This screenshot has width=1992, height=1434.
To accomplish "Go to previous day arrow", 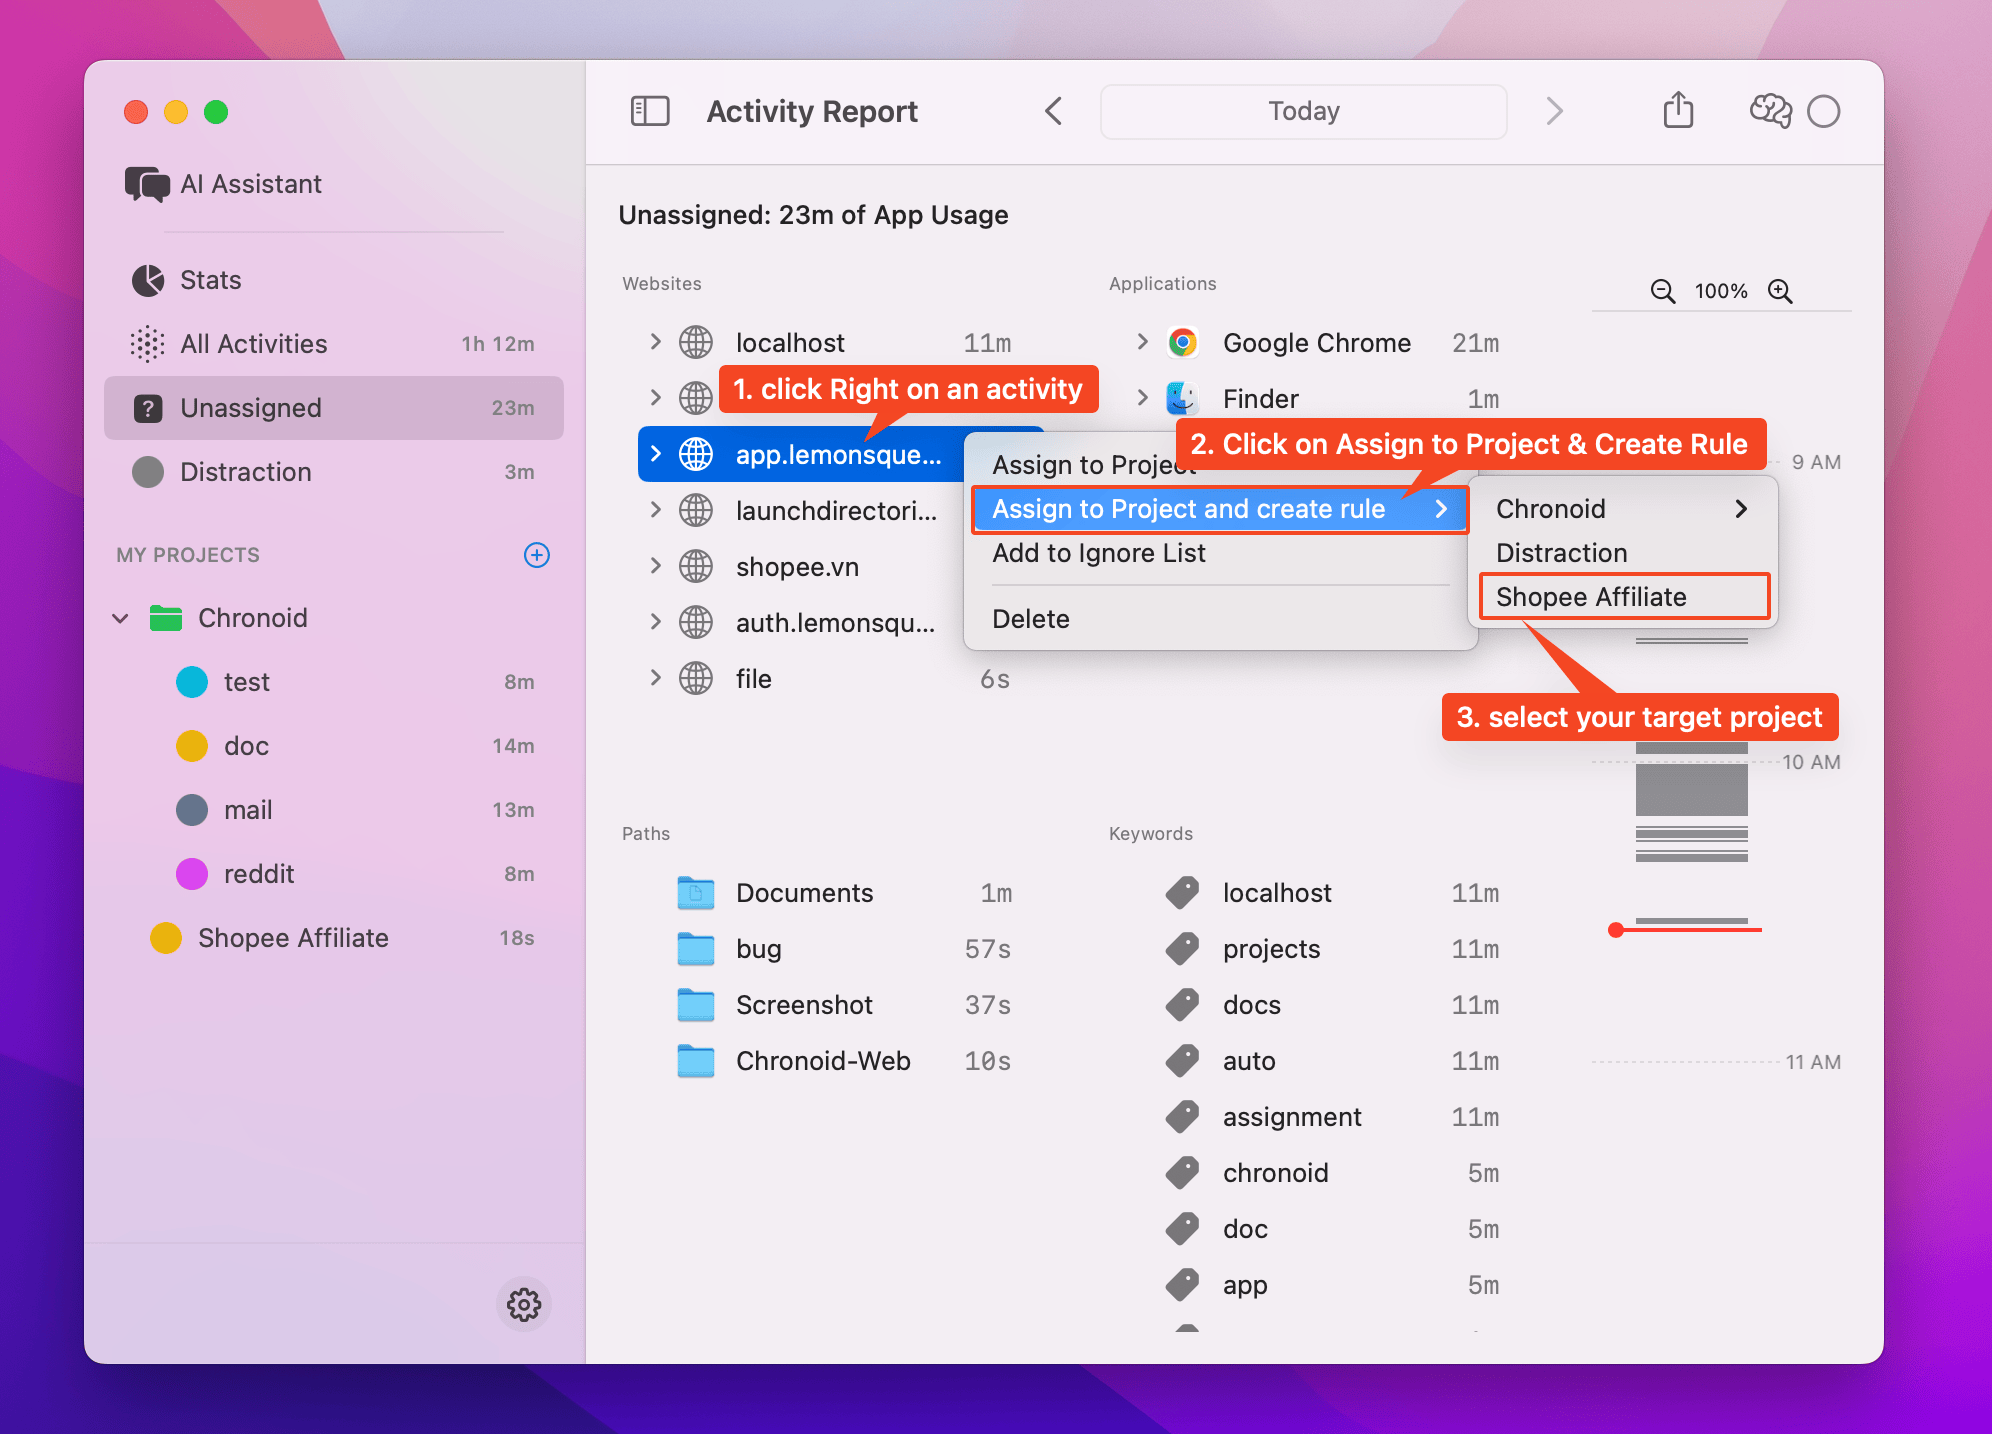I will point(1053,111).
